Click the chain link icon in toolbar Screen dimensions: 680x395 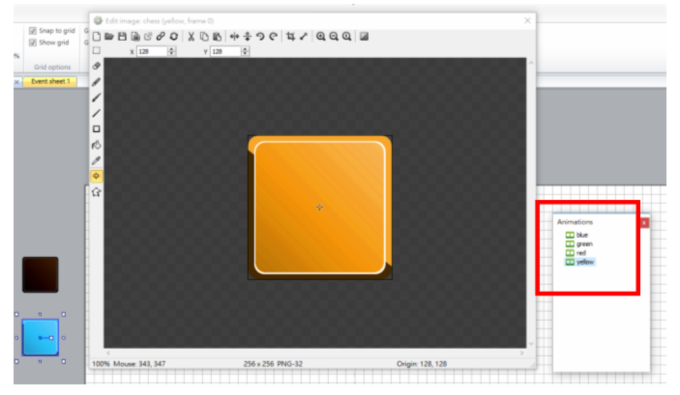click(161, 36)
